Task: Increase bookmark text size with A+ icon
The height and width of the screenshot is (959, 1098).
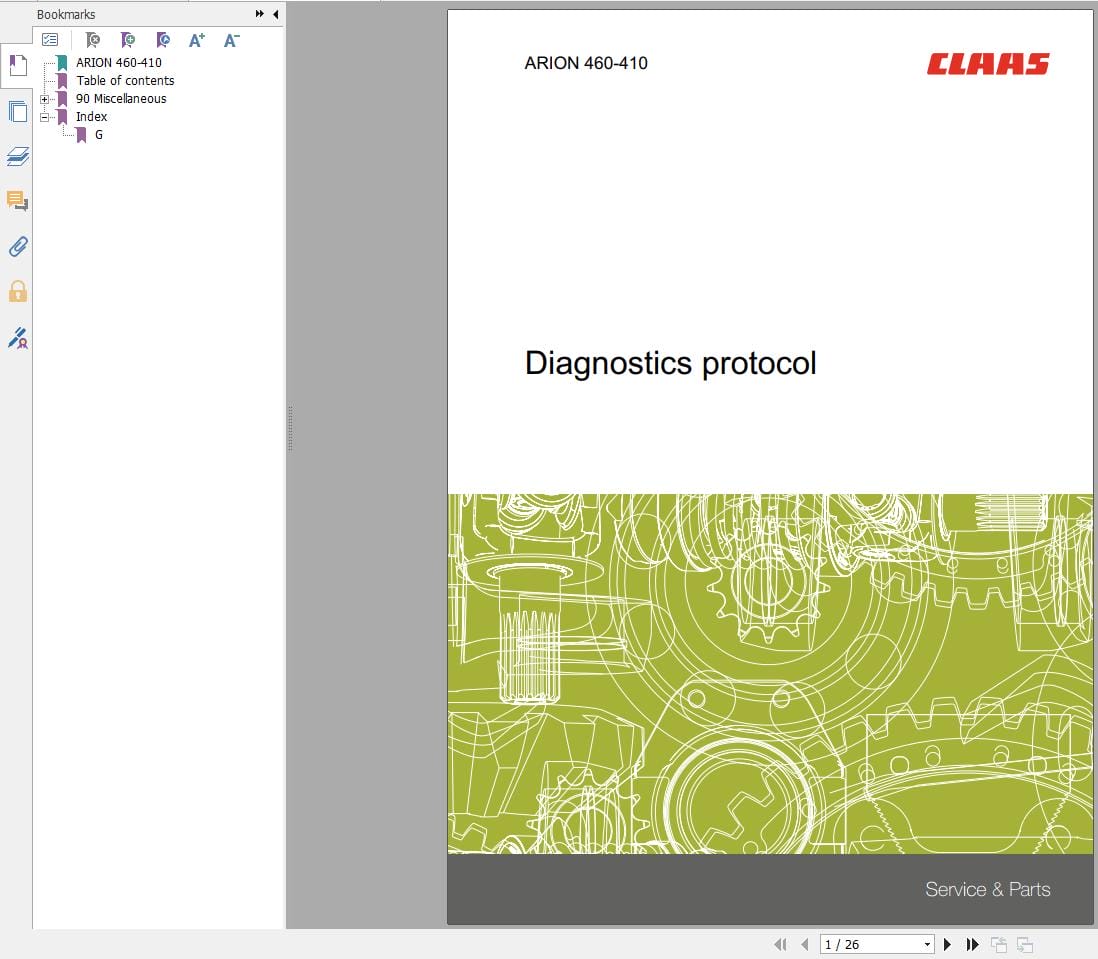Action: pyautogui.click(x=197, y=40)
